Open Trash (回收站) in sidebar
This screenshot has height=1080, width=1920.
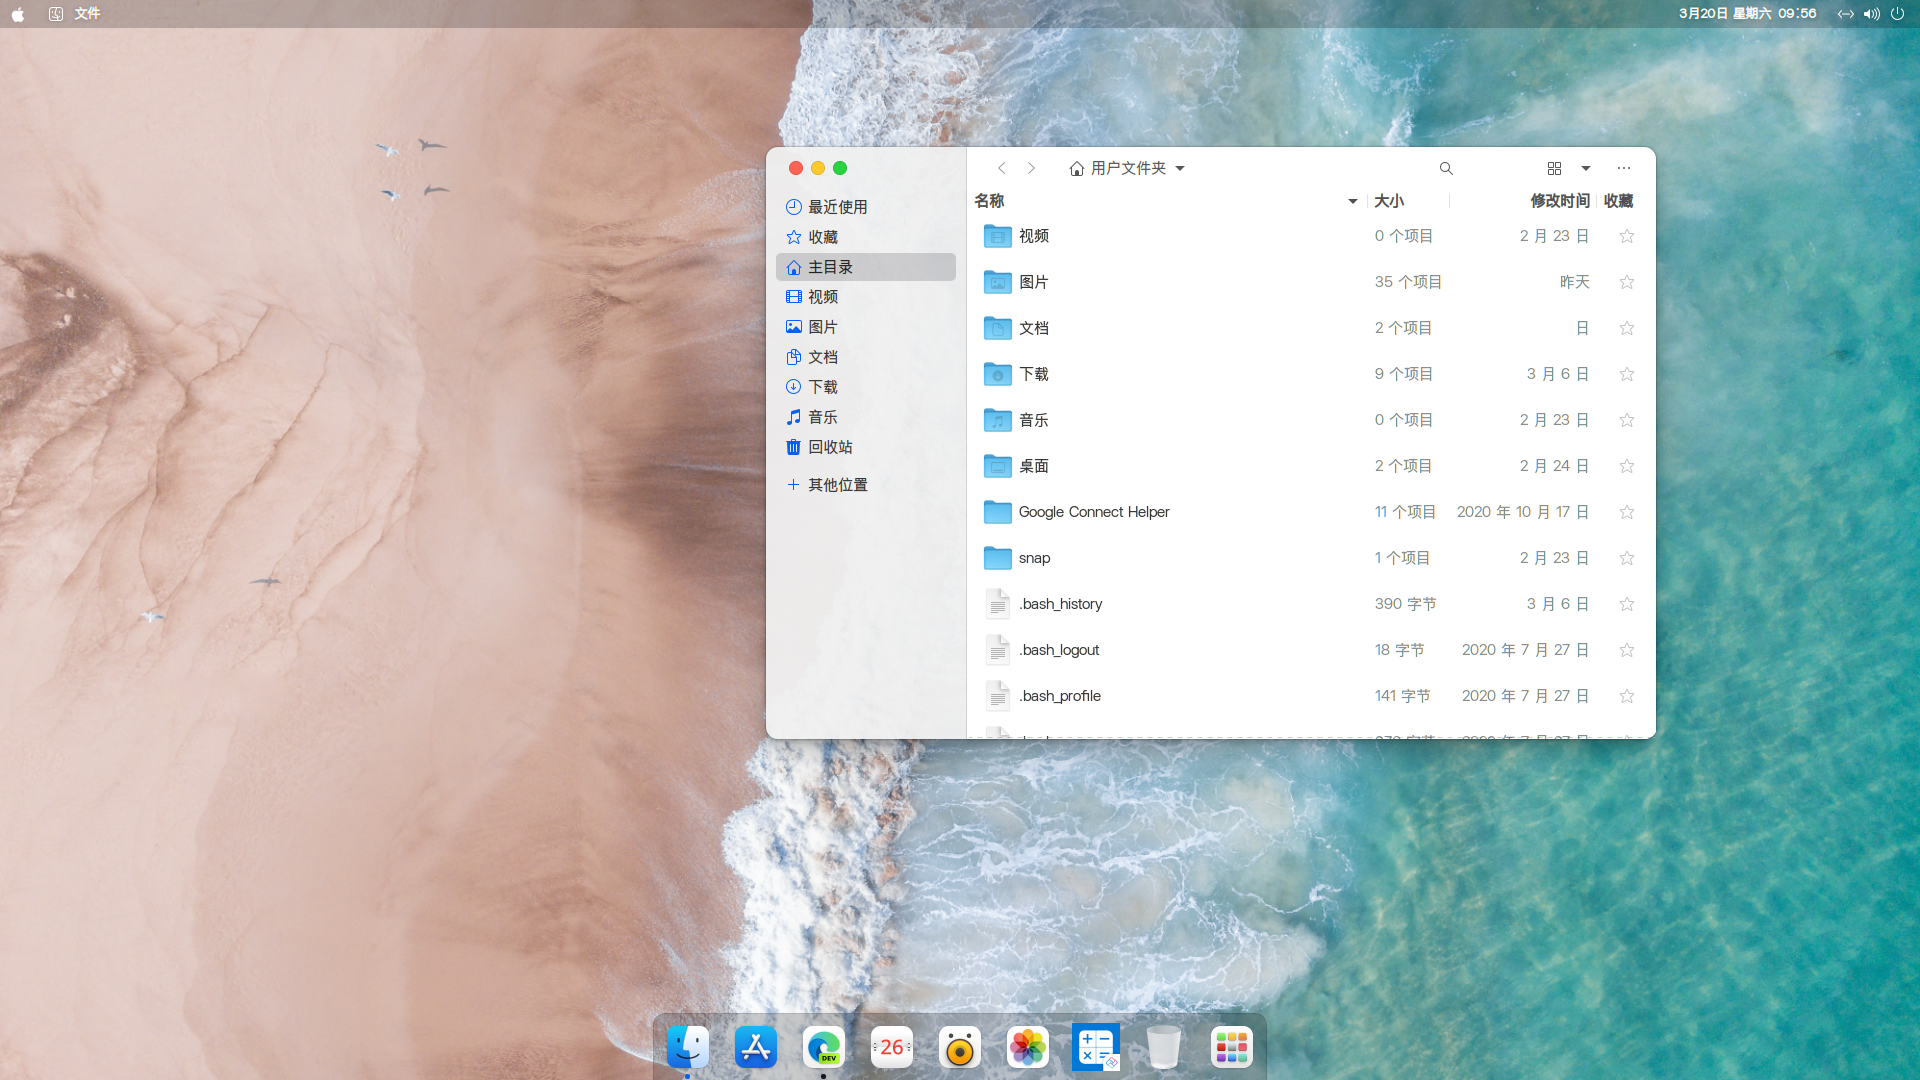click(x=829, y=447)
